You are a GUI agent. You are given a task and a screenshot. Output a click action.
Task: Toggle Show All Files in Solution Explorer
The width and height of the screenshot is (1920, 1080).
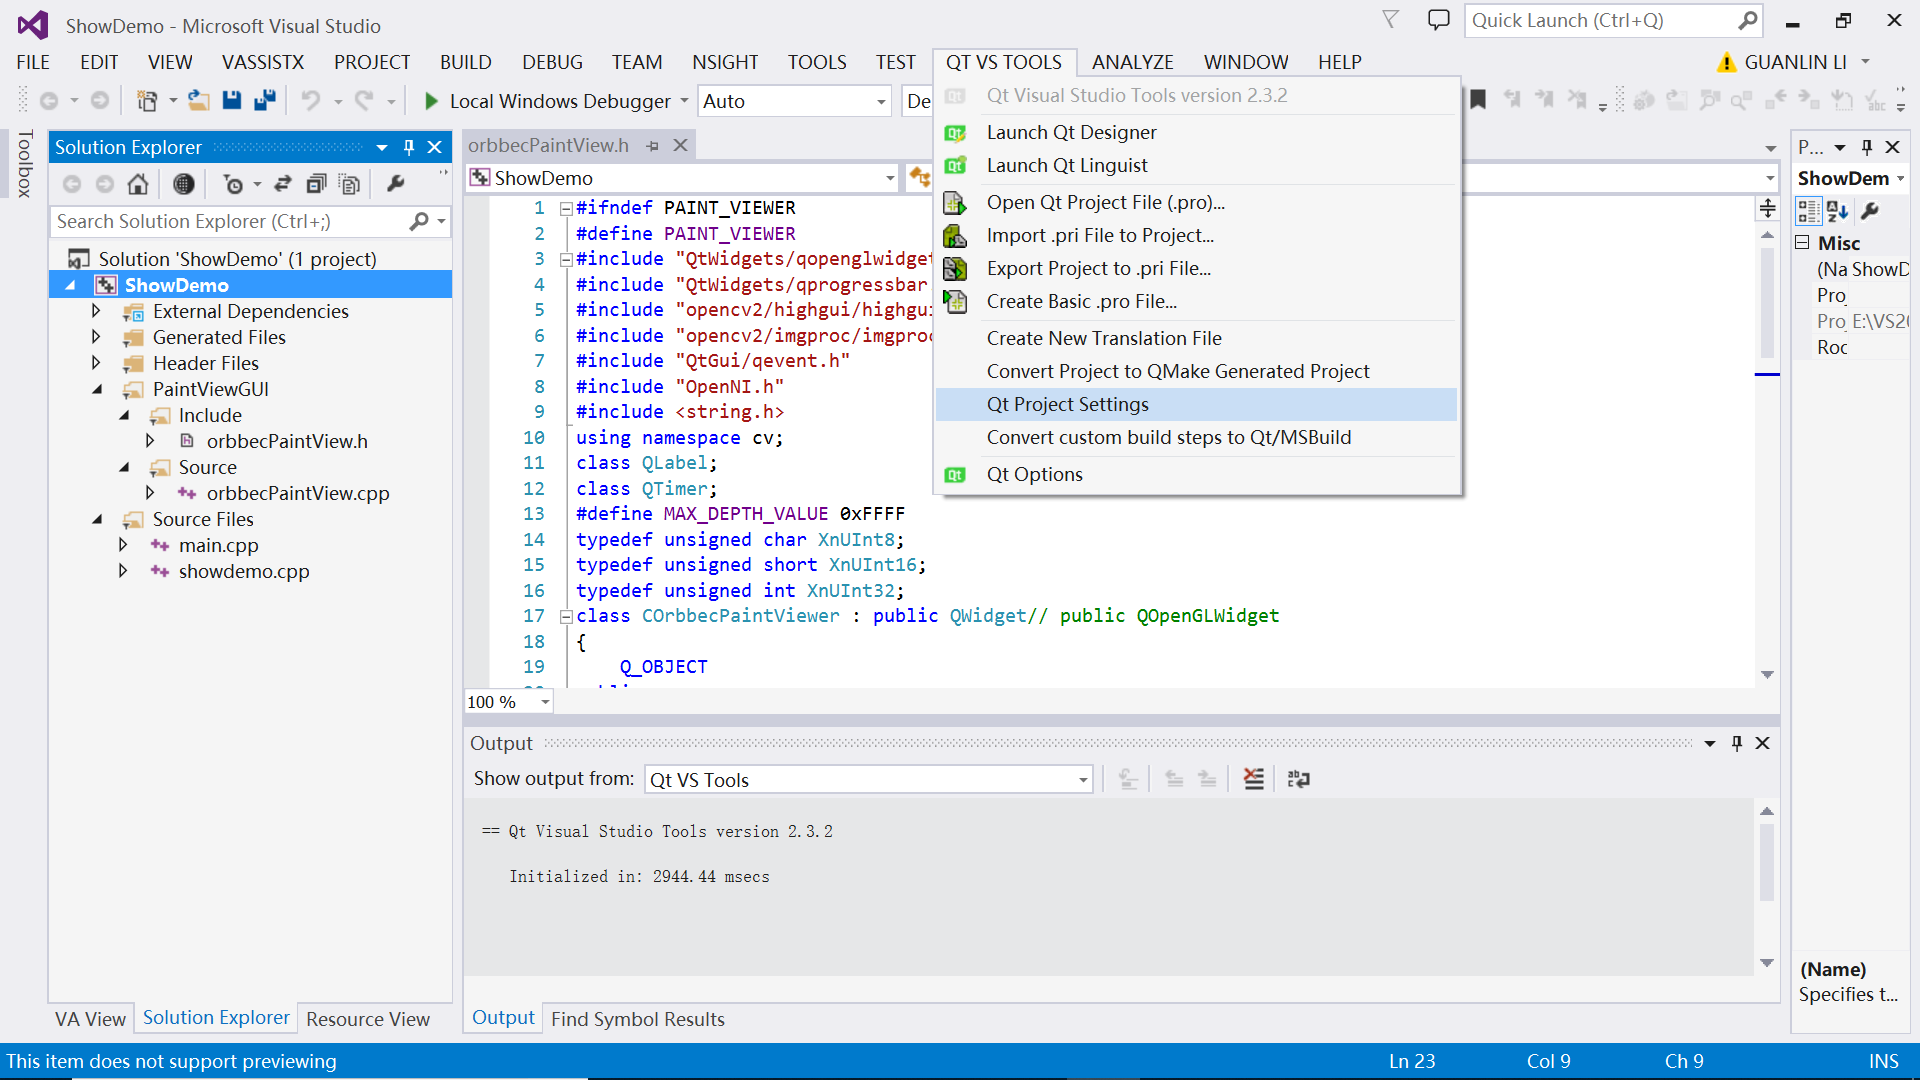(349, 184)
